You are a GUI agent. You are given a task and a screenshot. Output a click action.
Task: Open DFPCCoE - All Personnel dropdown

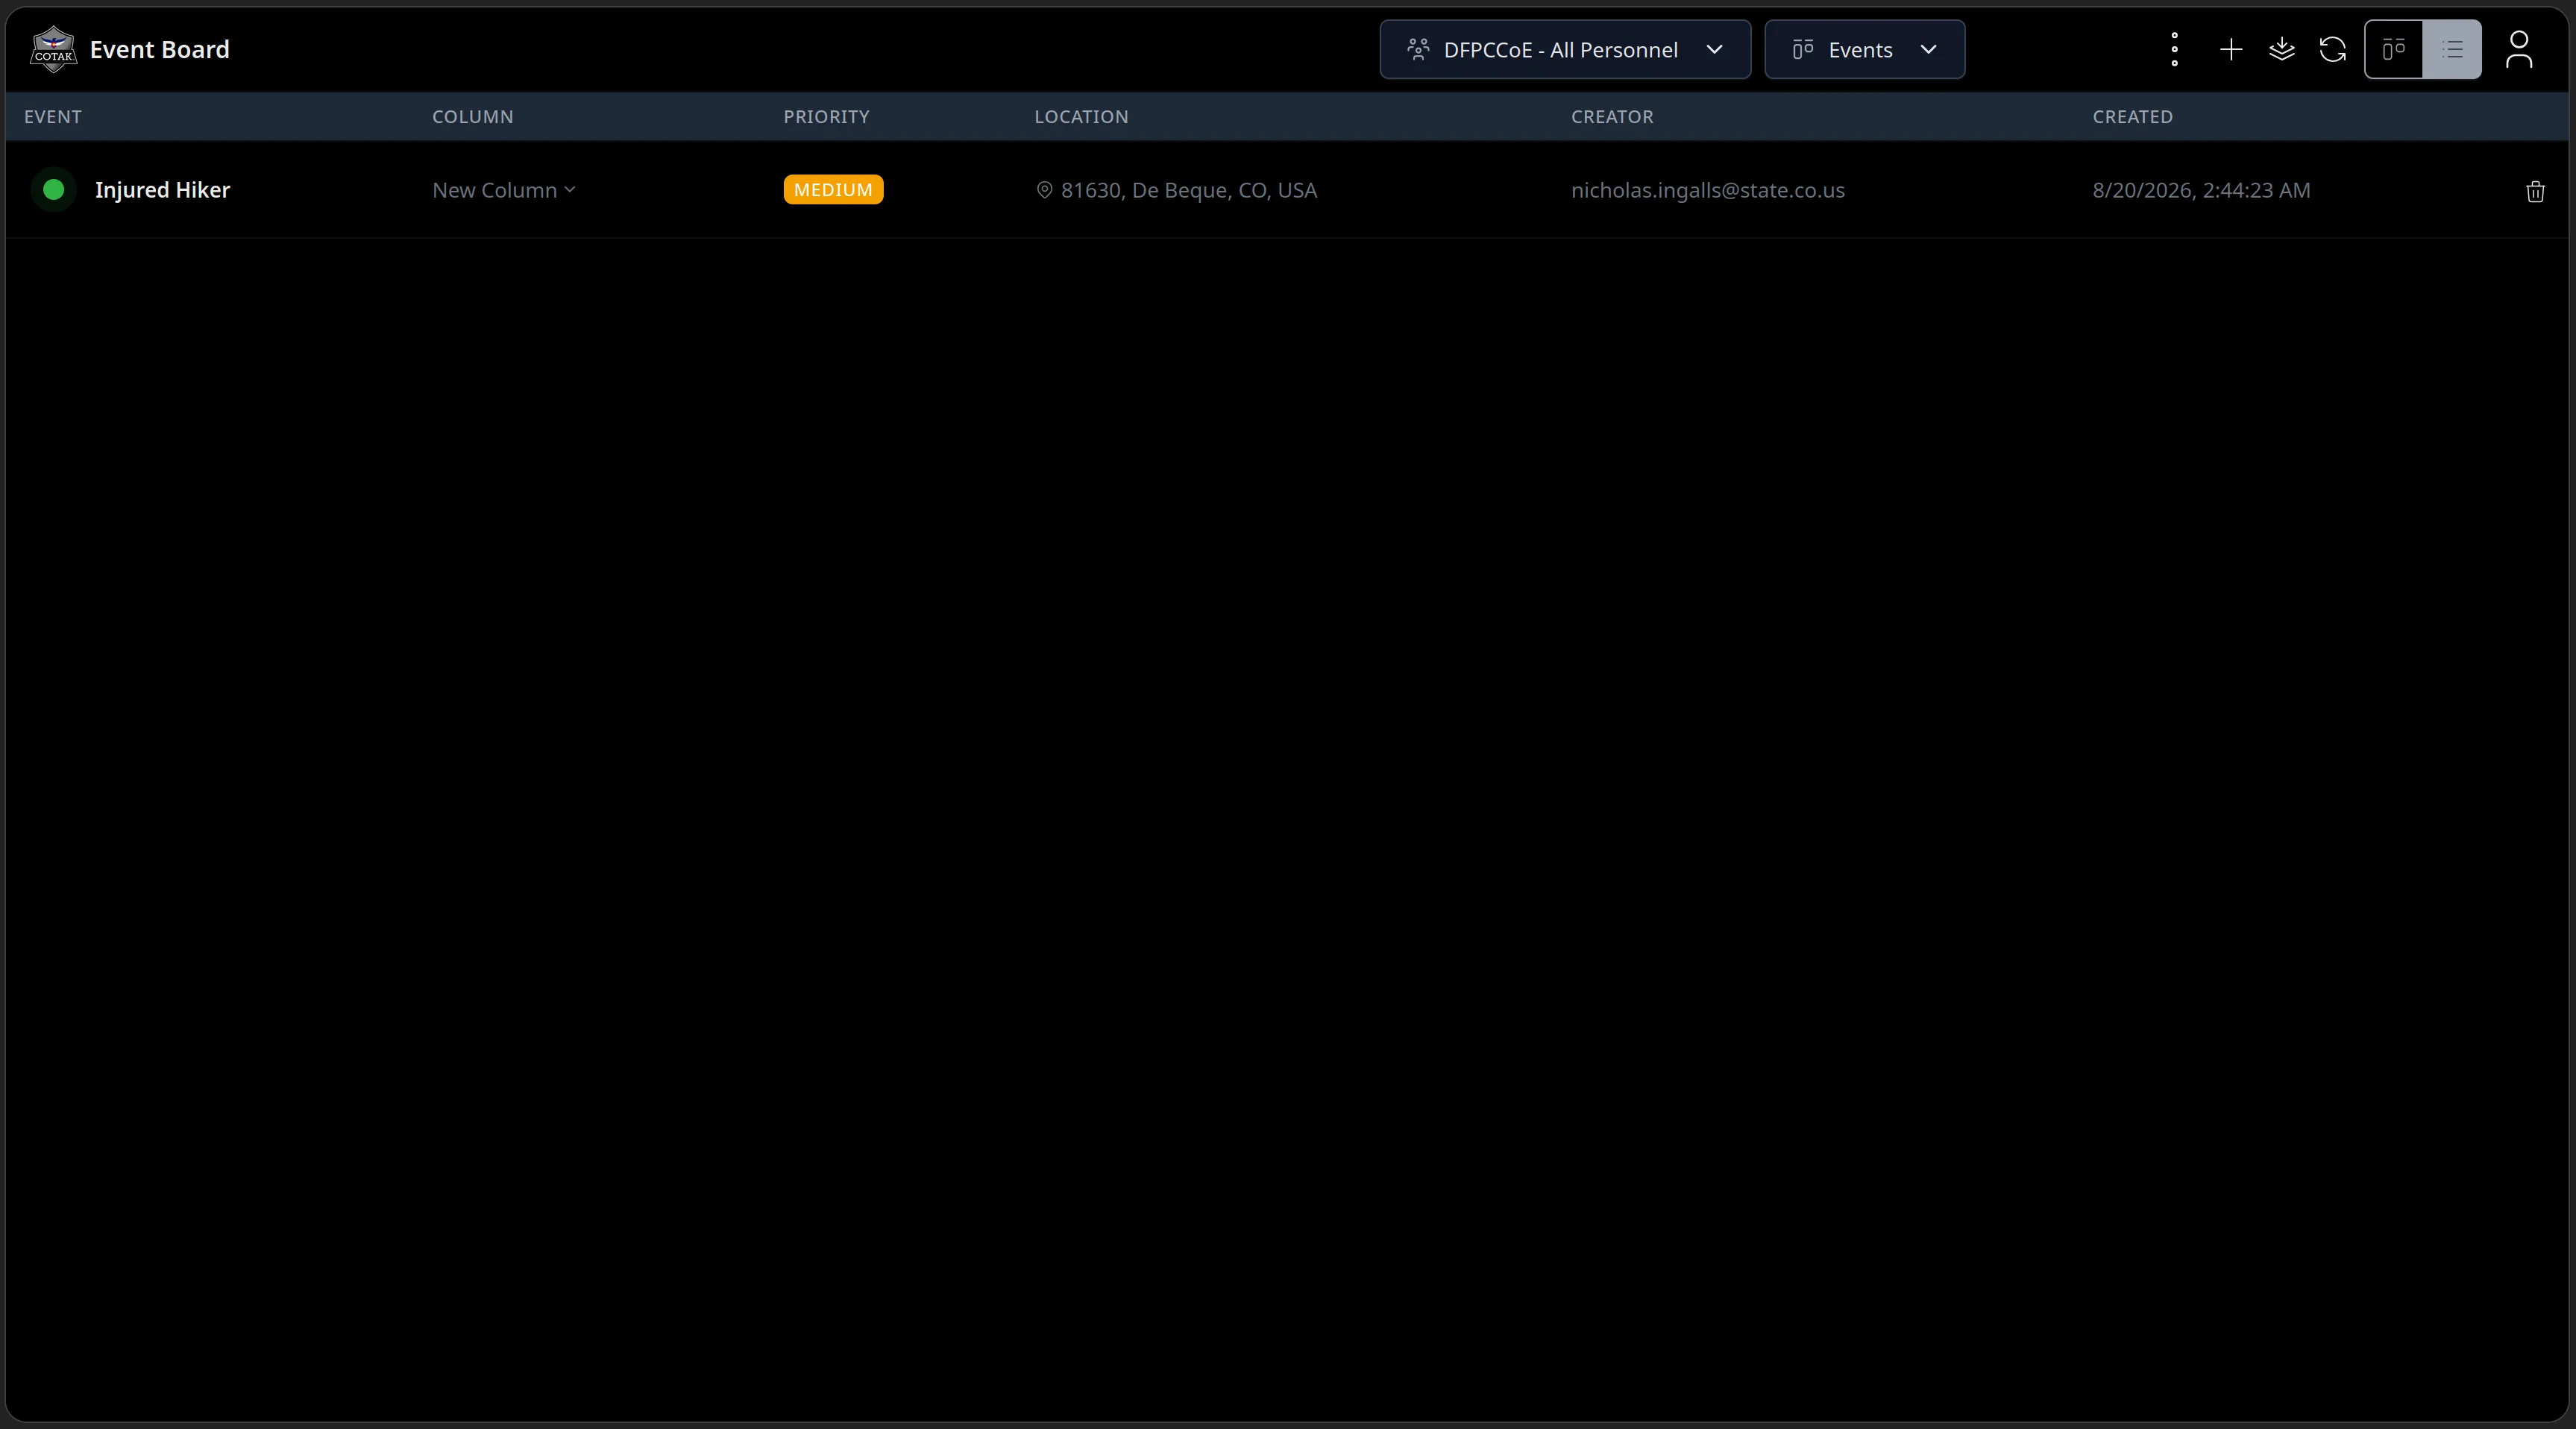(1565, 49)
